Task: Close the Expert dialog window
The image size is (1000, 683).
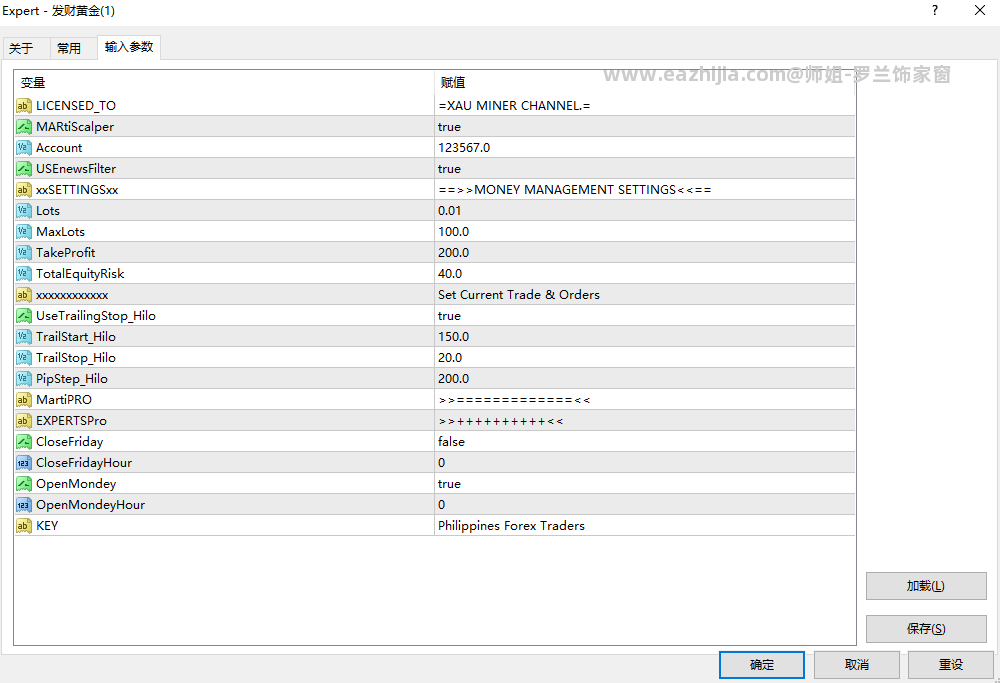Action: click(980, 10)
